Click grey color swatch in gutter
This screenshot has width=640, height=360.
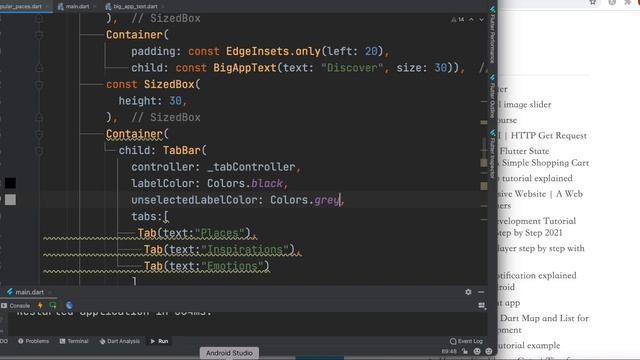[x=10, y=200]
